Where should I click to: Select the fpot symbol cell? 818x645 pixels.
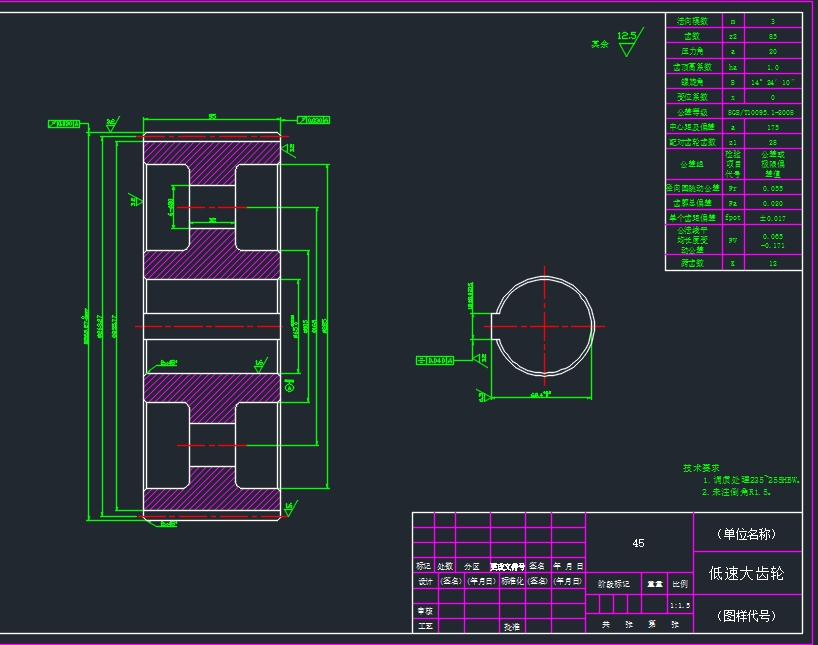click(x=733, y=218)
